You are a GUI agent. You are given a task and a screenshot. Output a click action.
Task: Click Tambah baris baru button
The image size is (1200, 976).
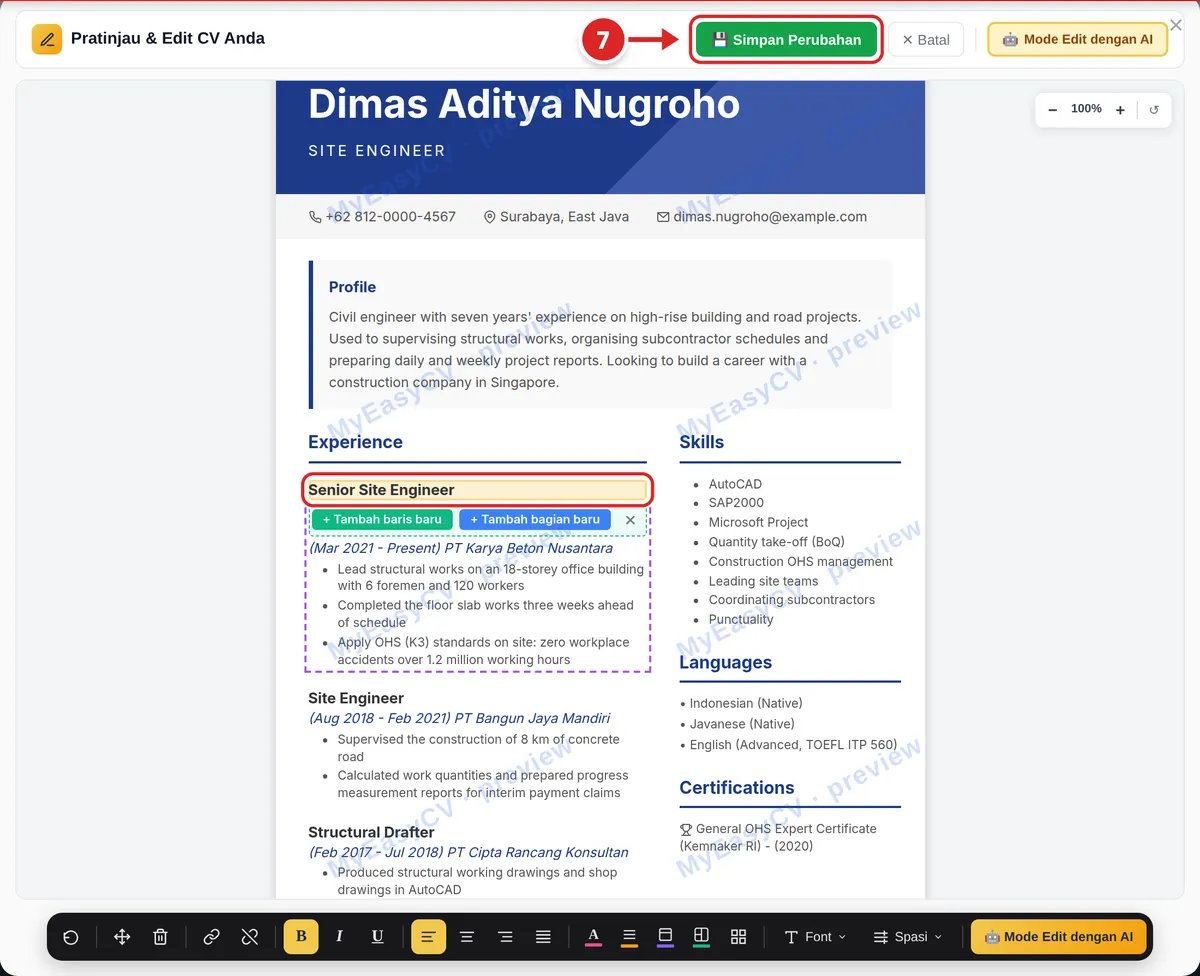pyautogui.click(x=382, y=519)
